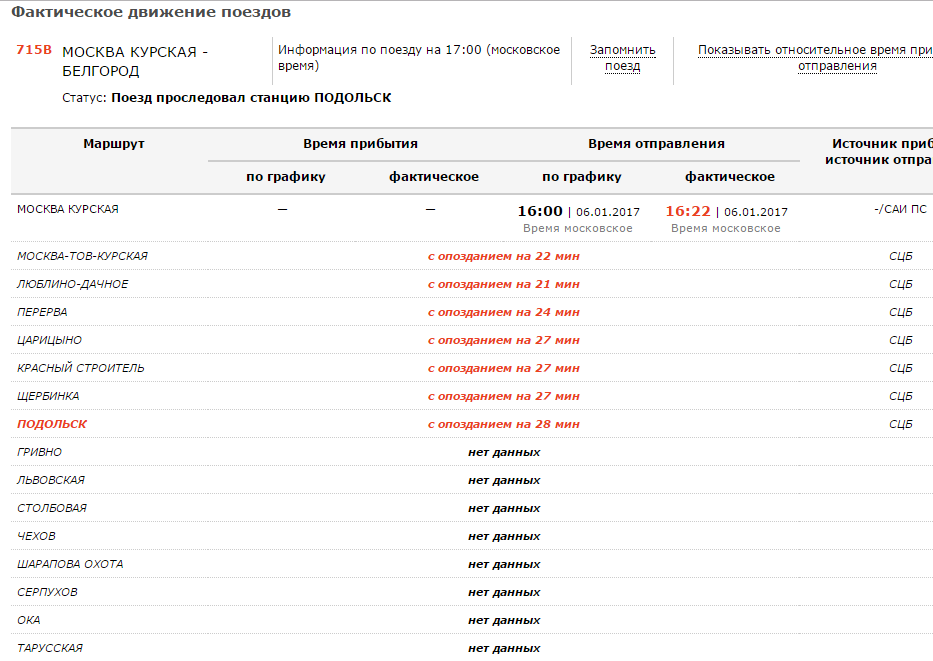This screenshot has width=933, height=661.
Task: Select the МОСКВА КУРСКАЯ station row
Action: coord(68,209)
